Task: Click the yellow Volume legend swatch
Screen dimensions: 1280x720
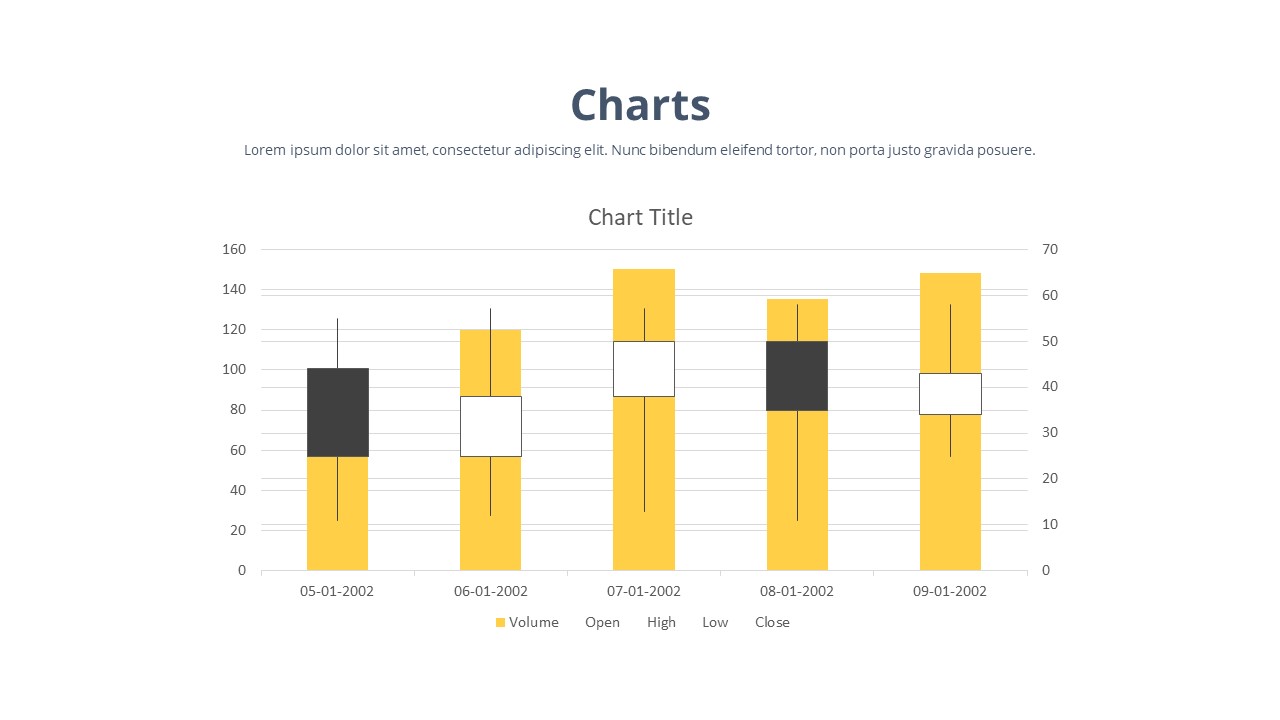Action: tap(500, 623)
